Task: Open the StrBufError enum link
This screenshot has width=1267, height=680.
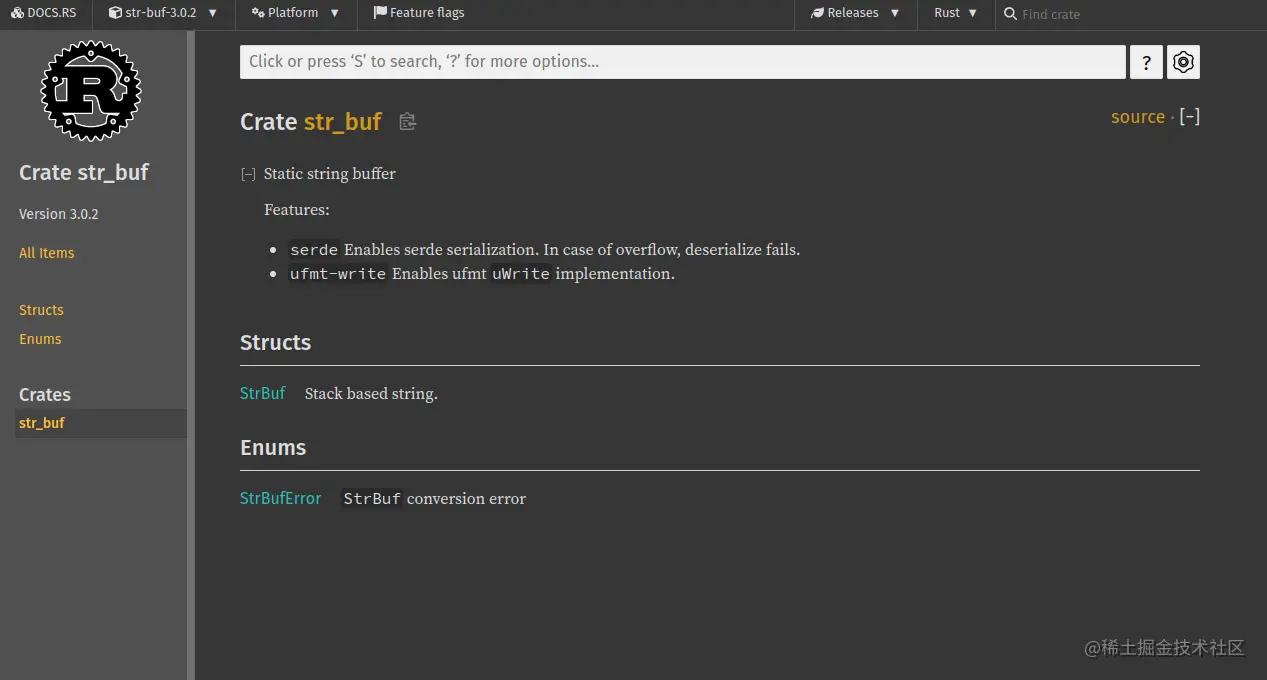Action: [281, 498]
